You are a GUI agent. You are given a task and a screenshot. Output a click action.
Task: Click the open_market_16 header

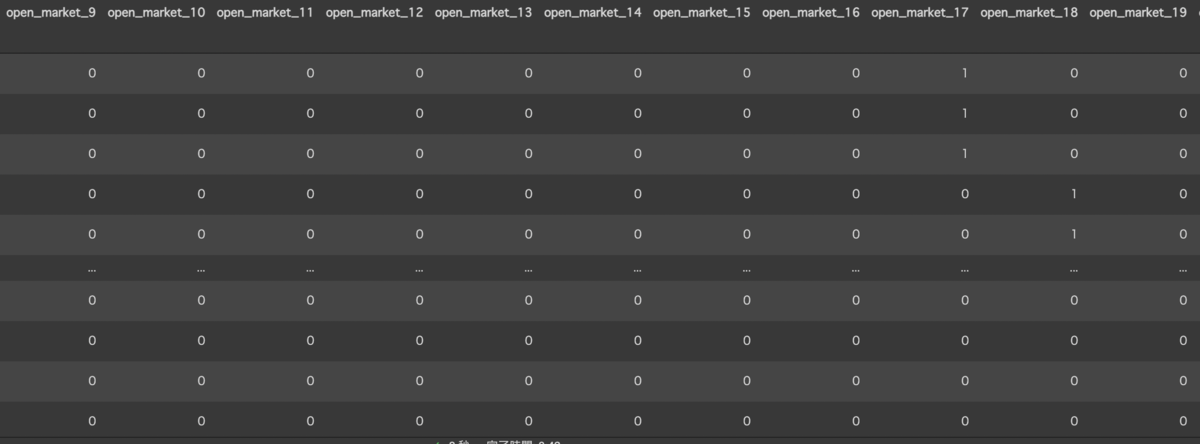(x=810, y=13)
